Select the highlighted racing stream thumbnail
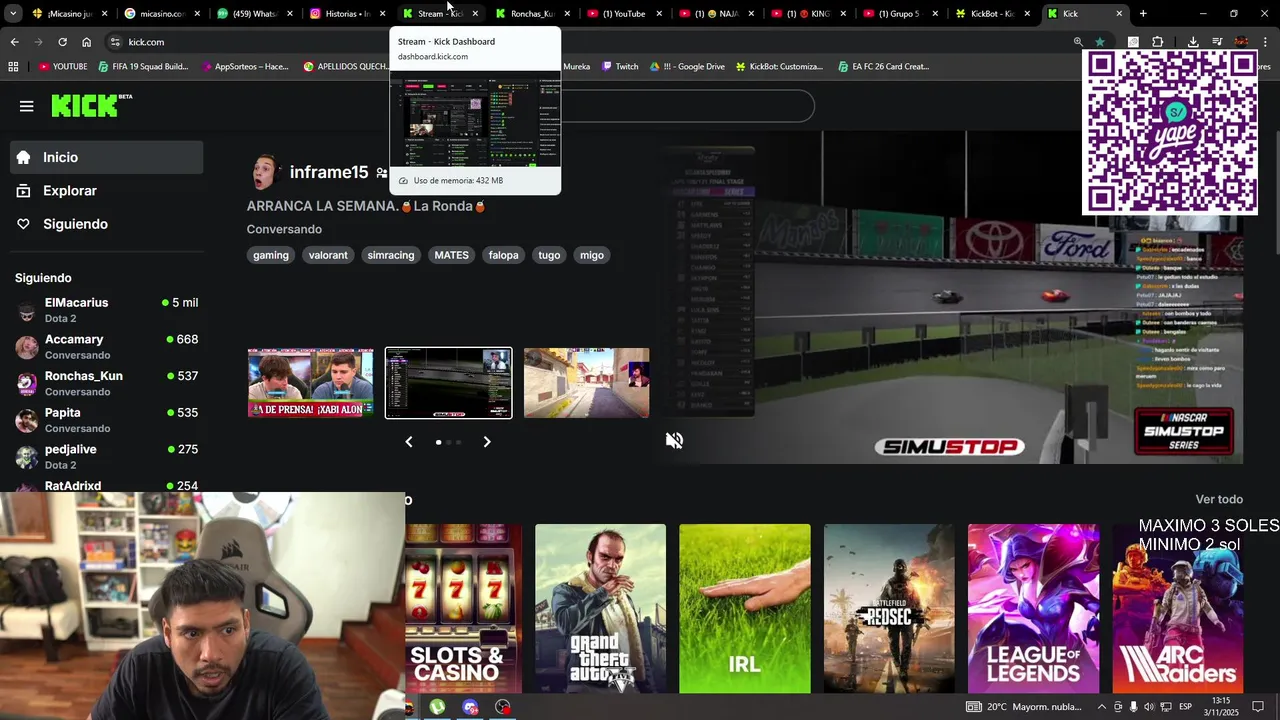Image resolution: width=1280 pixels, height=720 pixels. [x=449, y=383]
